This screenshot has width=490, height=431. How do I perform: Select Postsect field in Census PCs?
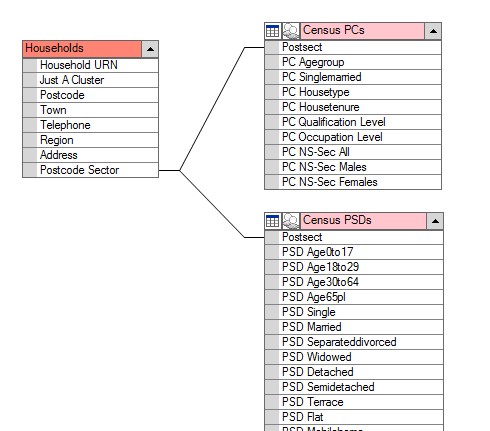pos(353,47)
